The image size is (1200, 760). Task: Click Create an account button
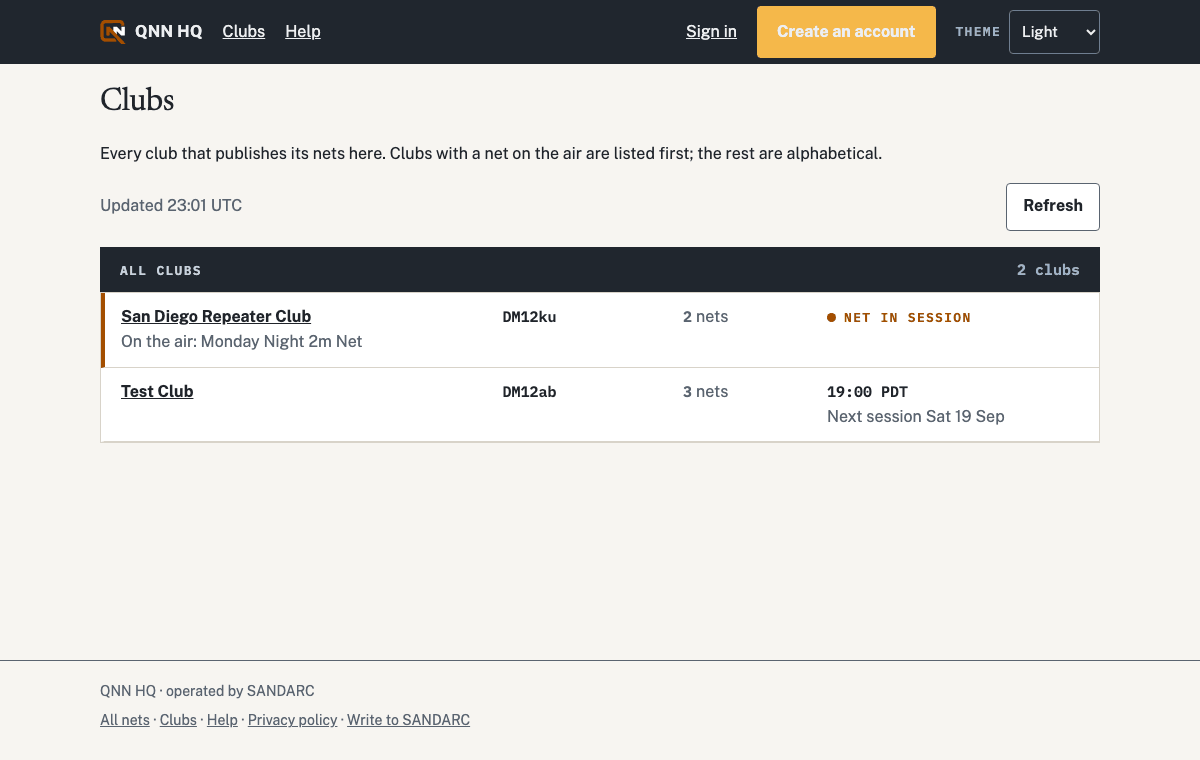(846, 32)
